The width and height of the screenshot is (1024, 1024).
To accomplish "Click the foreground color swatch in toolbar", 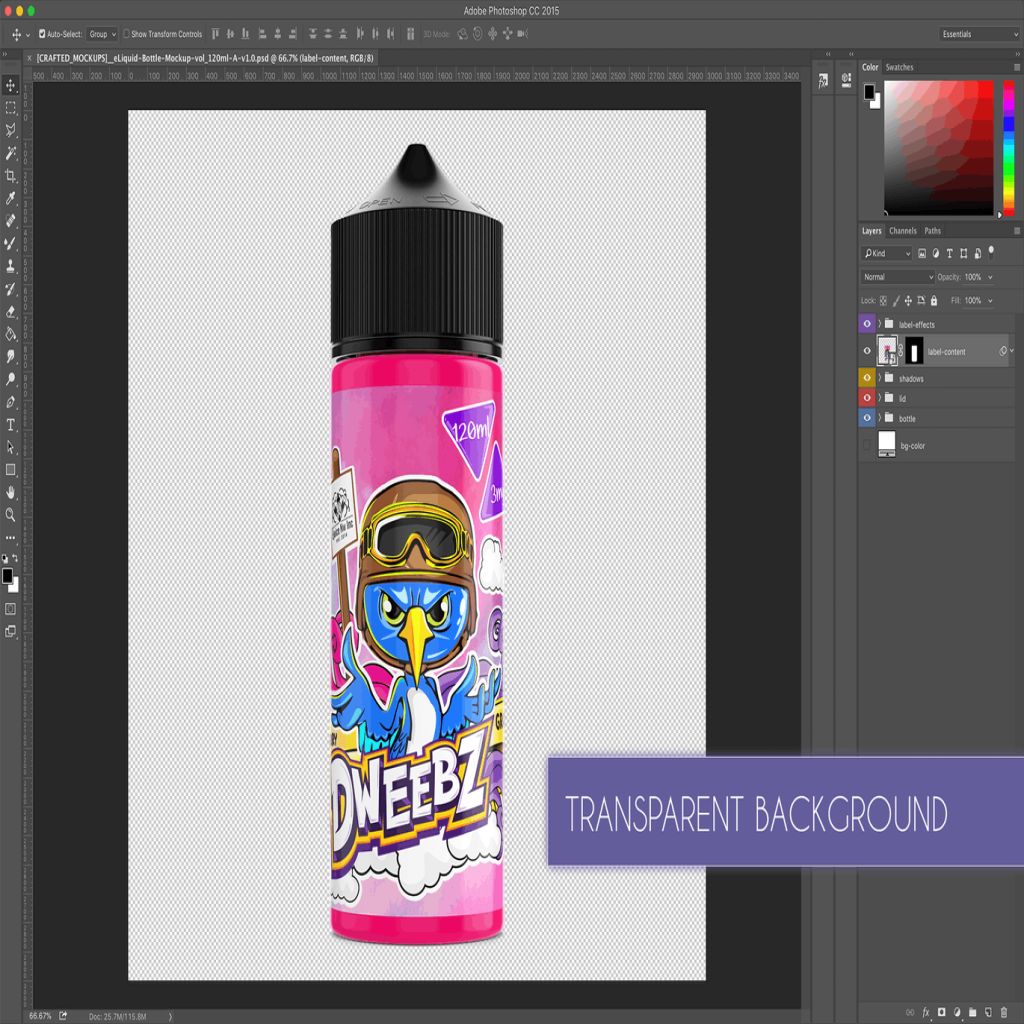I will point(8,576).
